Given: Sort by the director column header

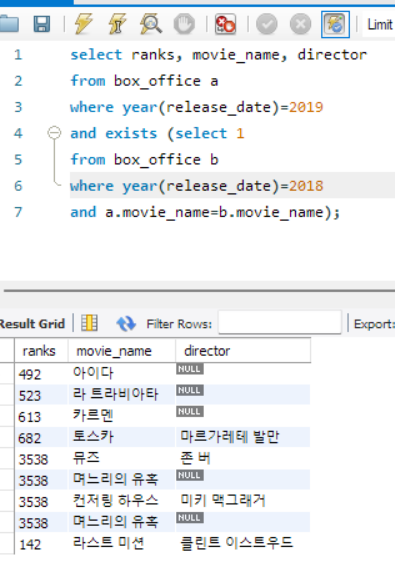Looking at the screenshot, I should click(x=243, y=351).
